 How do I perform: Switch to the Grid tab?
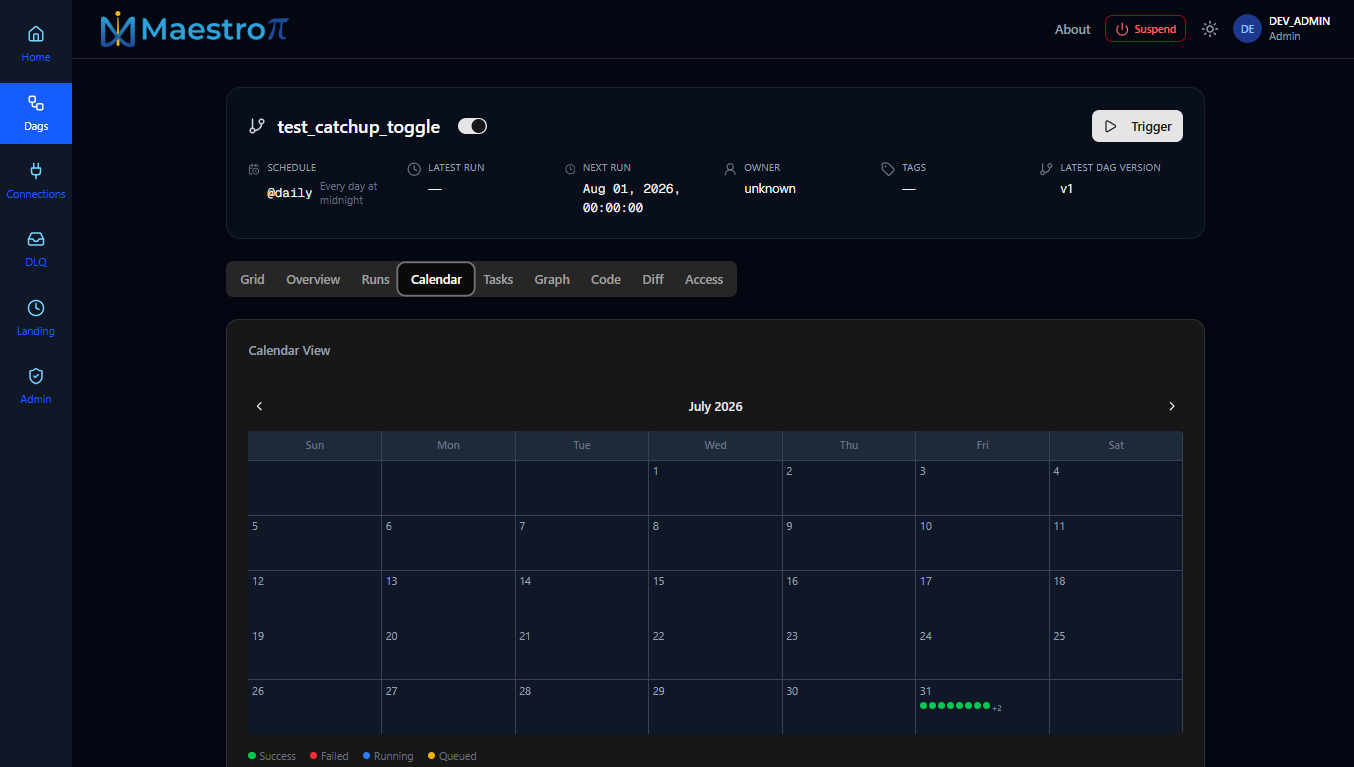click(252, 279)
